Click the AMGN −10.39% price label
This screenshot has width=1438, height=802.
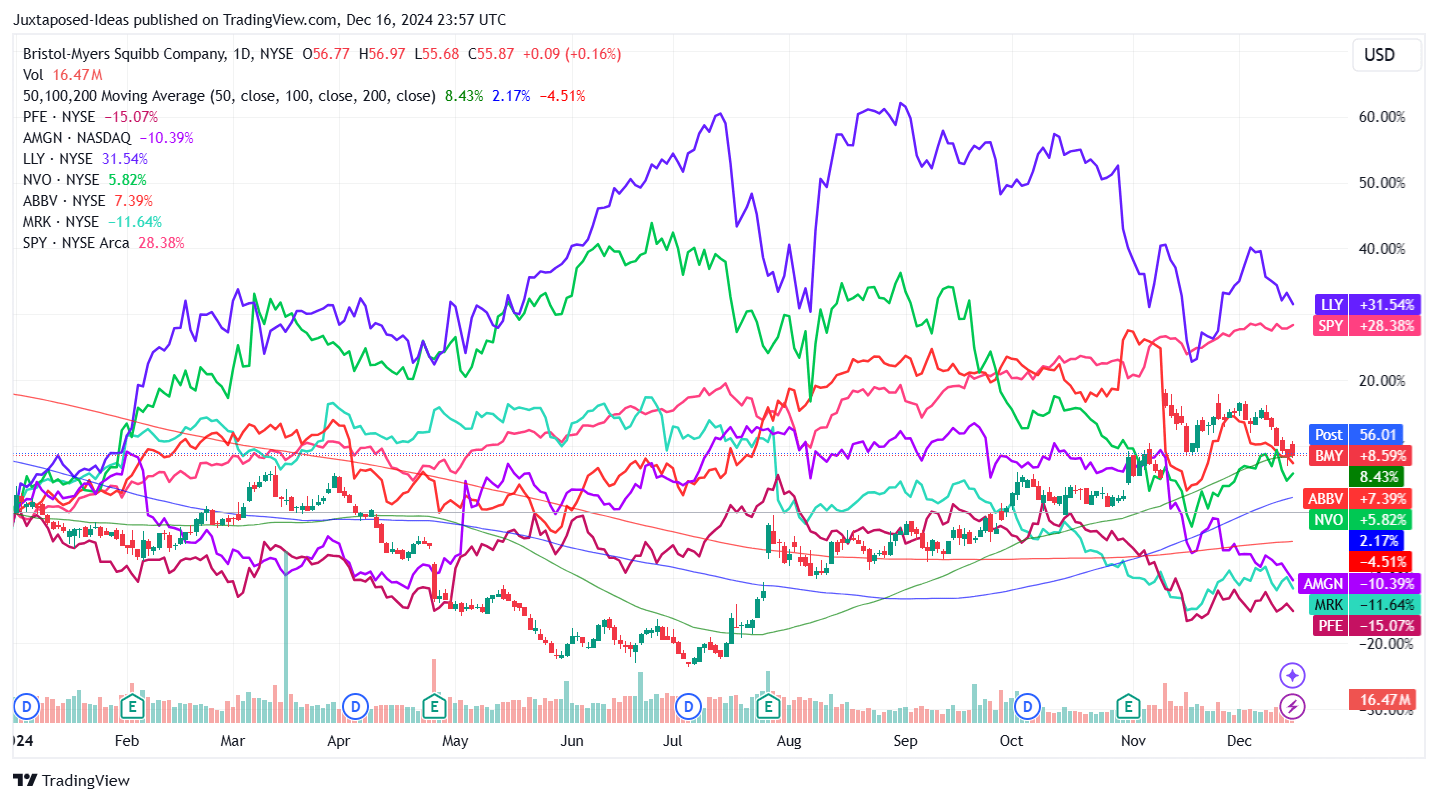(x=1360, y=583)
